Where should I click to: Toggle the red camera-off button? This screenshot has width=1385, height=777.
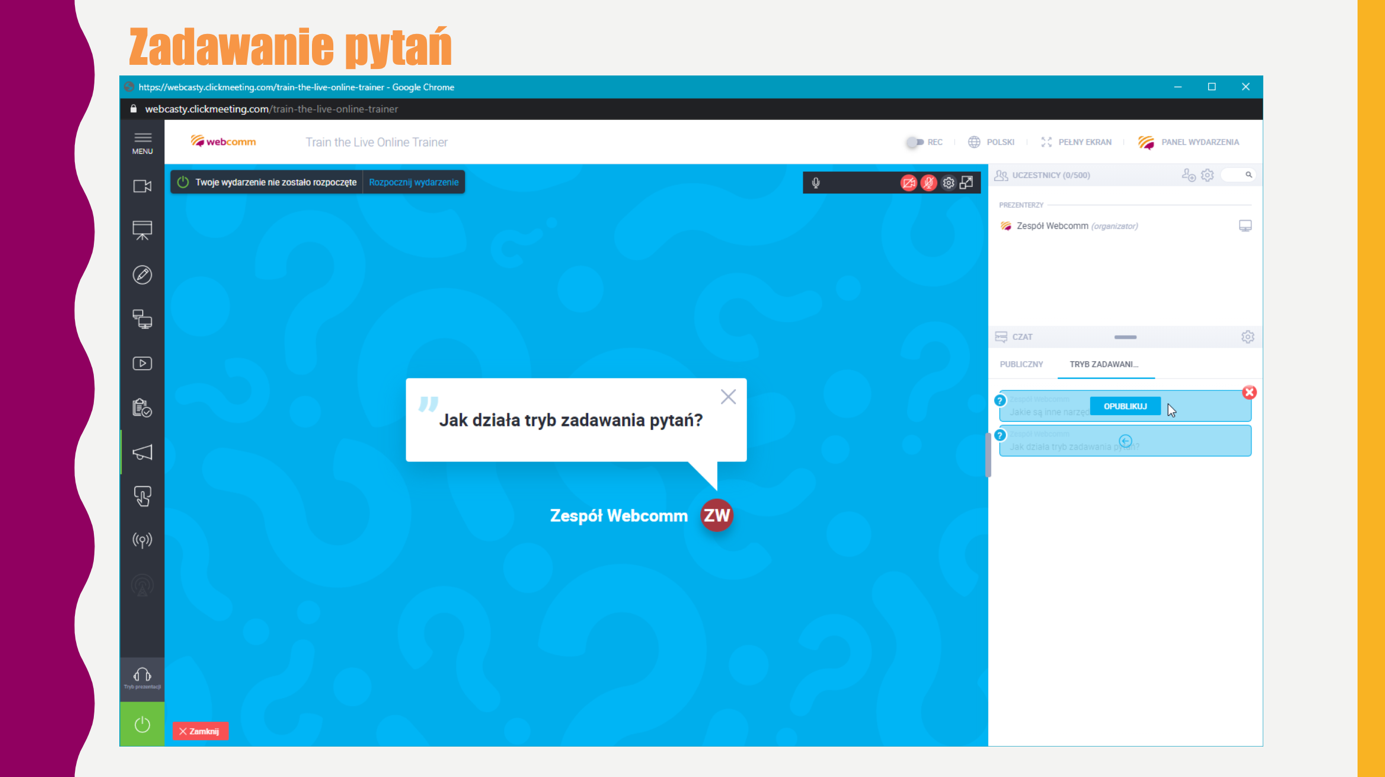[x=908, y=183]
